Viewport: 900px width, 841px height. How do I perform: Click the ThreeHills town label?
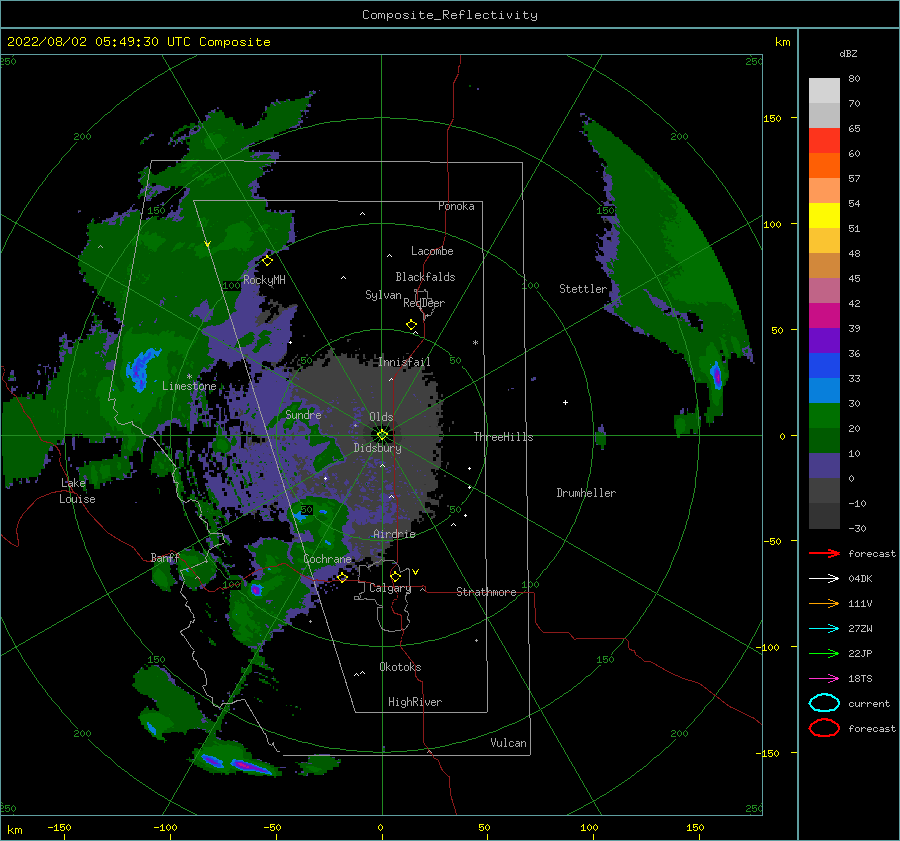pos(503,437)
